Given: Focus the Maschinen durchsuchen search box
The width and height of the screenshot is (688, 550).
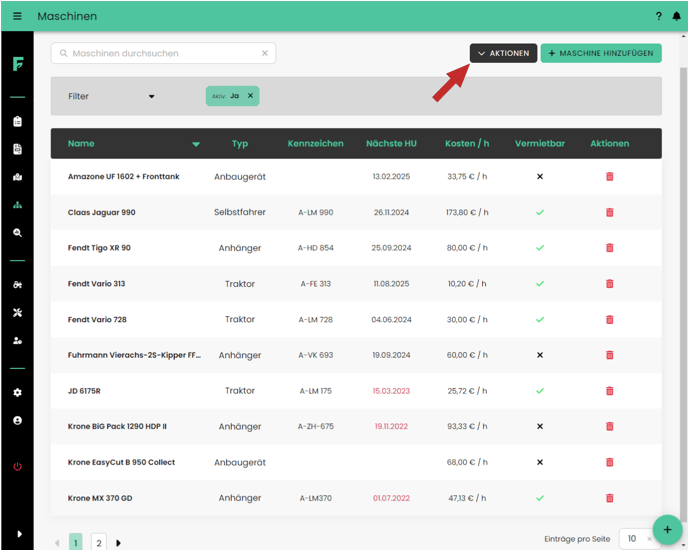Looking at the screenshot, I should [x=163, y=53].
